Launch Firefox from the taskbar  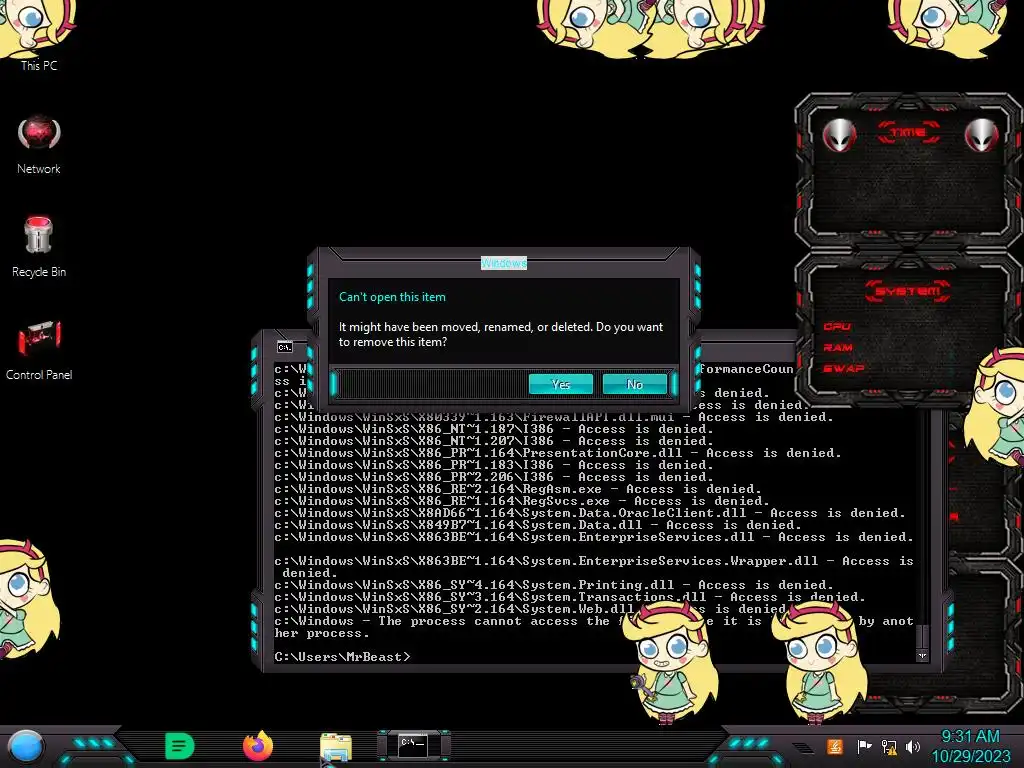[258, 746]
